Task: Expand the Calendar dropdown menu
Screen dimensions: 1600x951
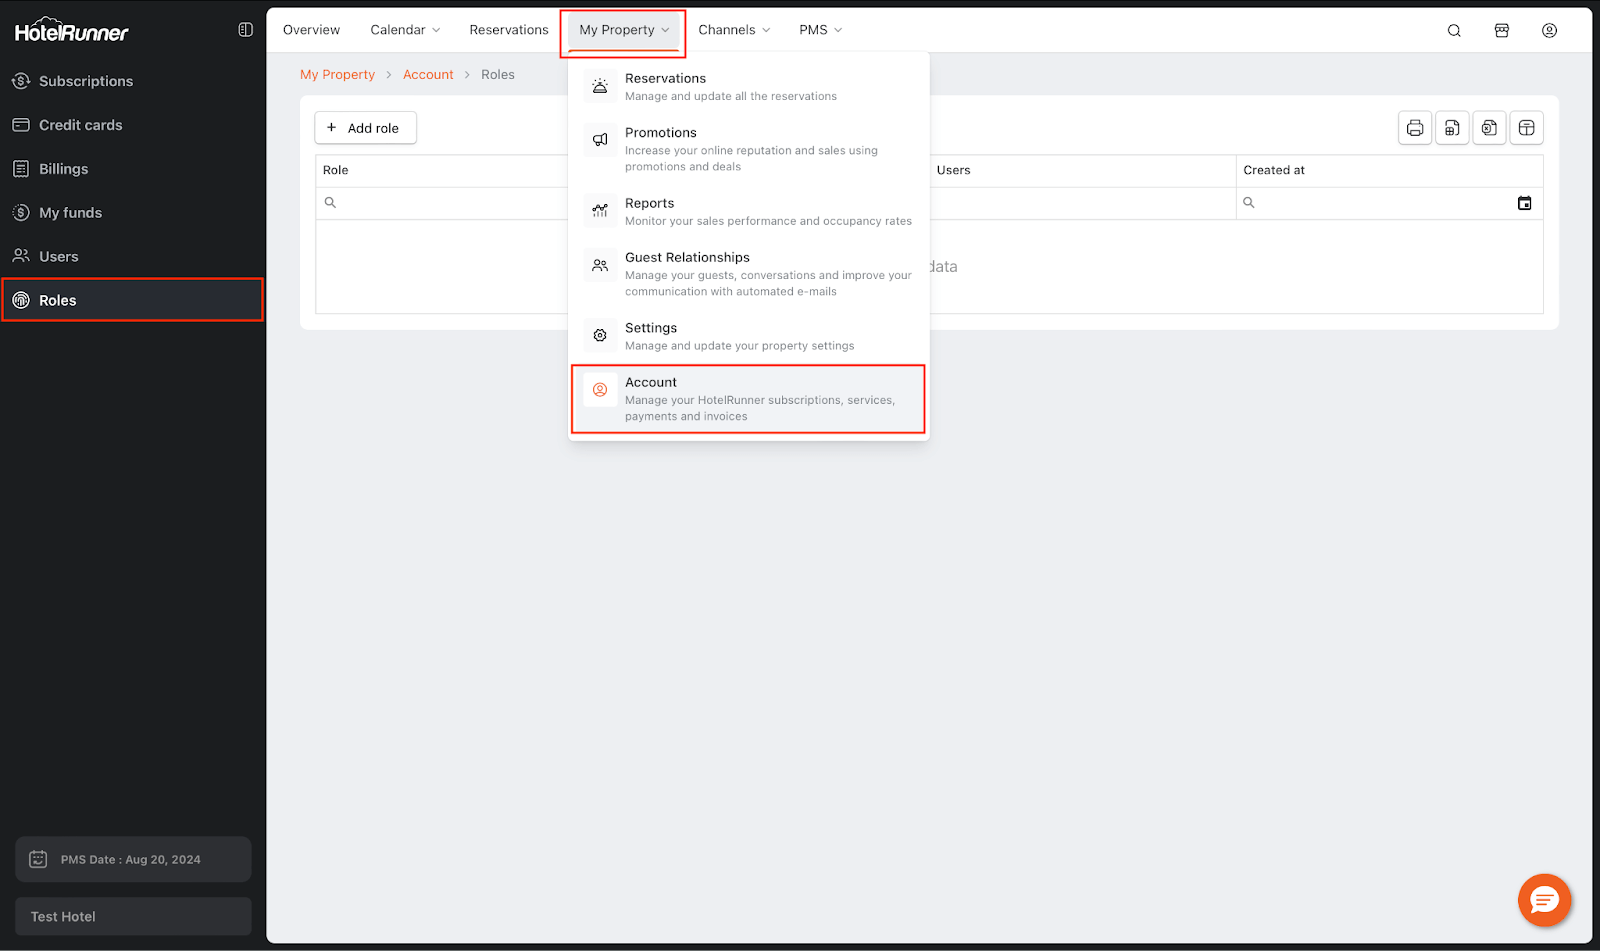Action: point(404,30)
